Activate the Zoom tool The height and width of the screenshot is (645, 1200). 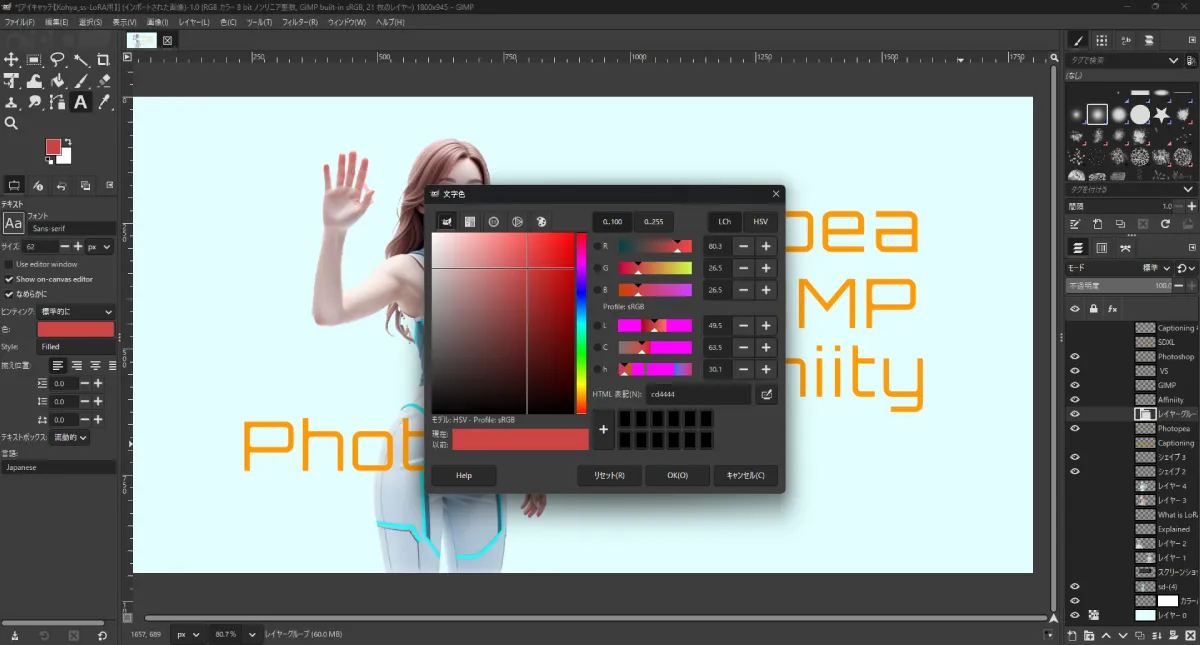pos(12,121)
